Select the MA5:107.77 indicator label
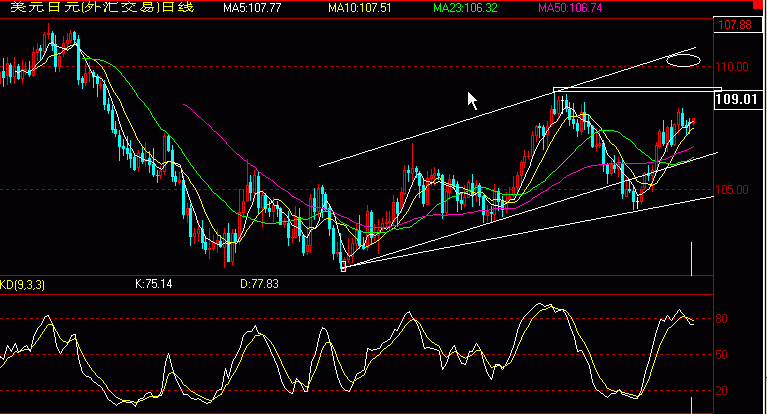767x414 pixels. 252,8
